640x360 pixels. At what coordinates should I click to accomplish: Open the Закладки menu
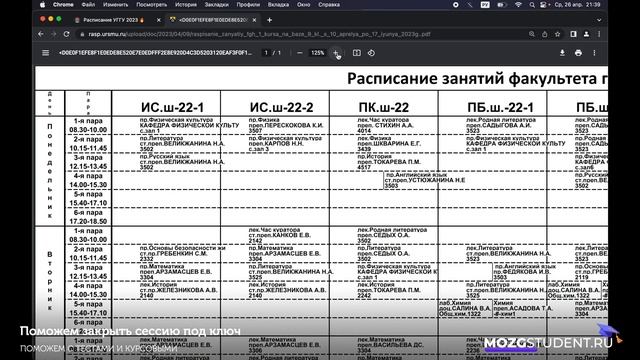(x=216, y=5)
